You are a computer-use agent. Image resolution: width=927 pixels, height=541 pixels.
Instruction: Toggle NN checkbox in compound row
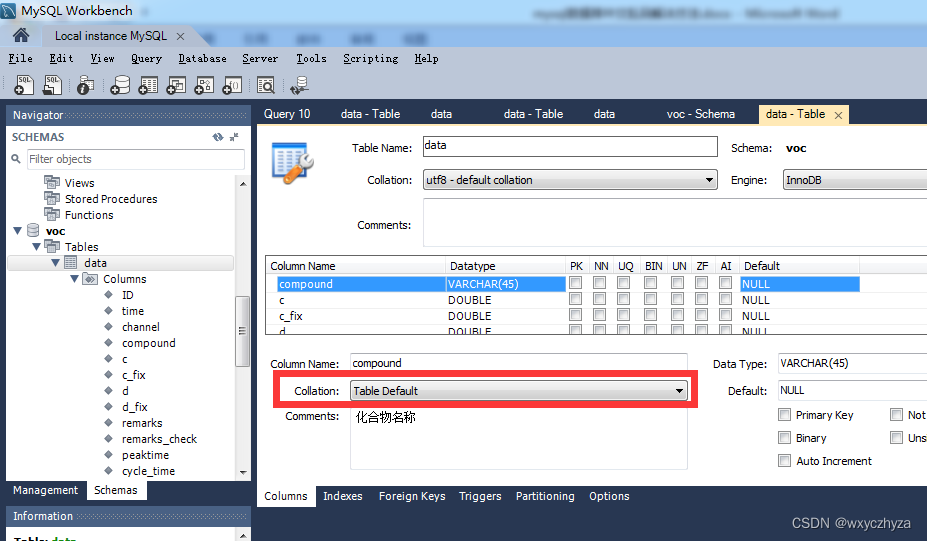point(599,283)
